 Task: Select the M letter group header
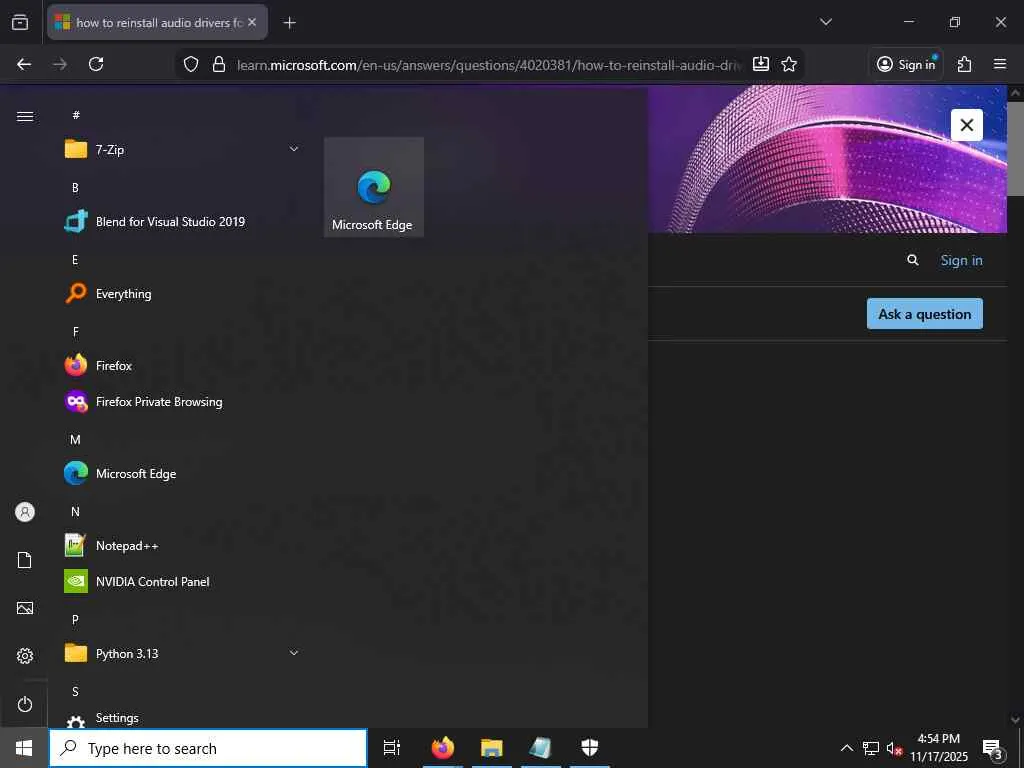(x=75, y=440)
